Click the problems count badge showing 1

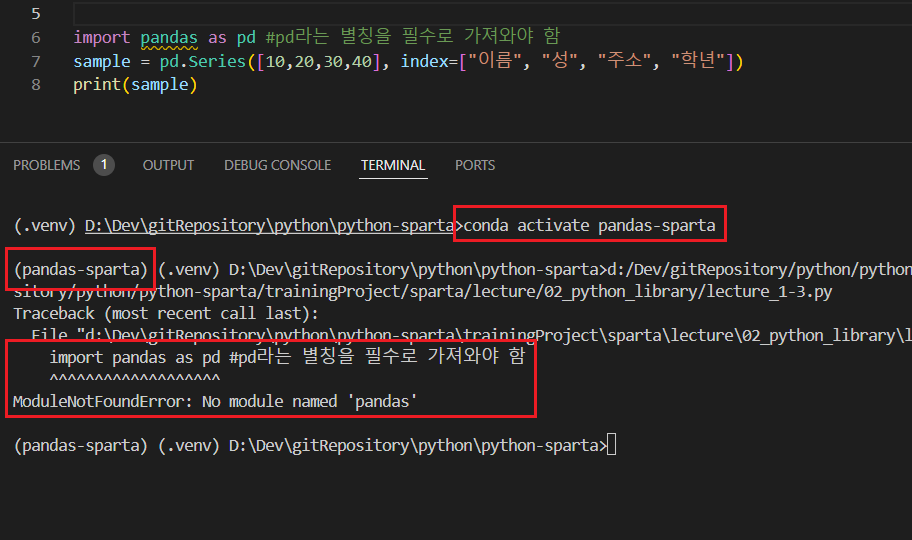[x=104, y=165]
